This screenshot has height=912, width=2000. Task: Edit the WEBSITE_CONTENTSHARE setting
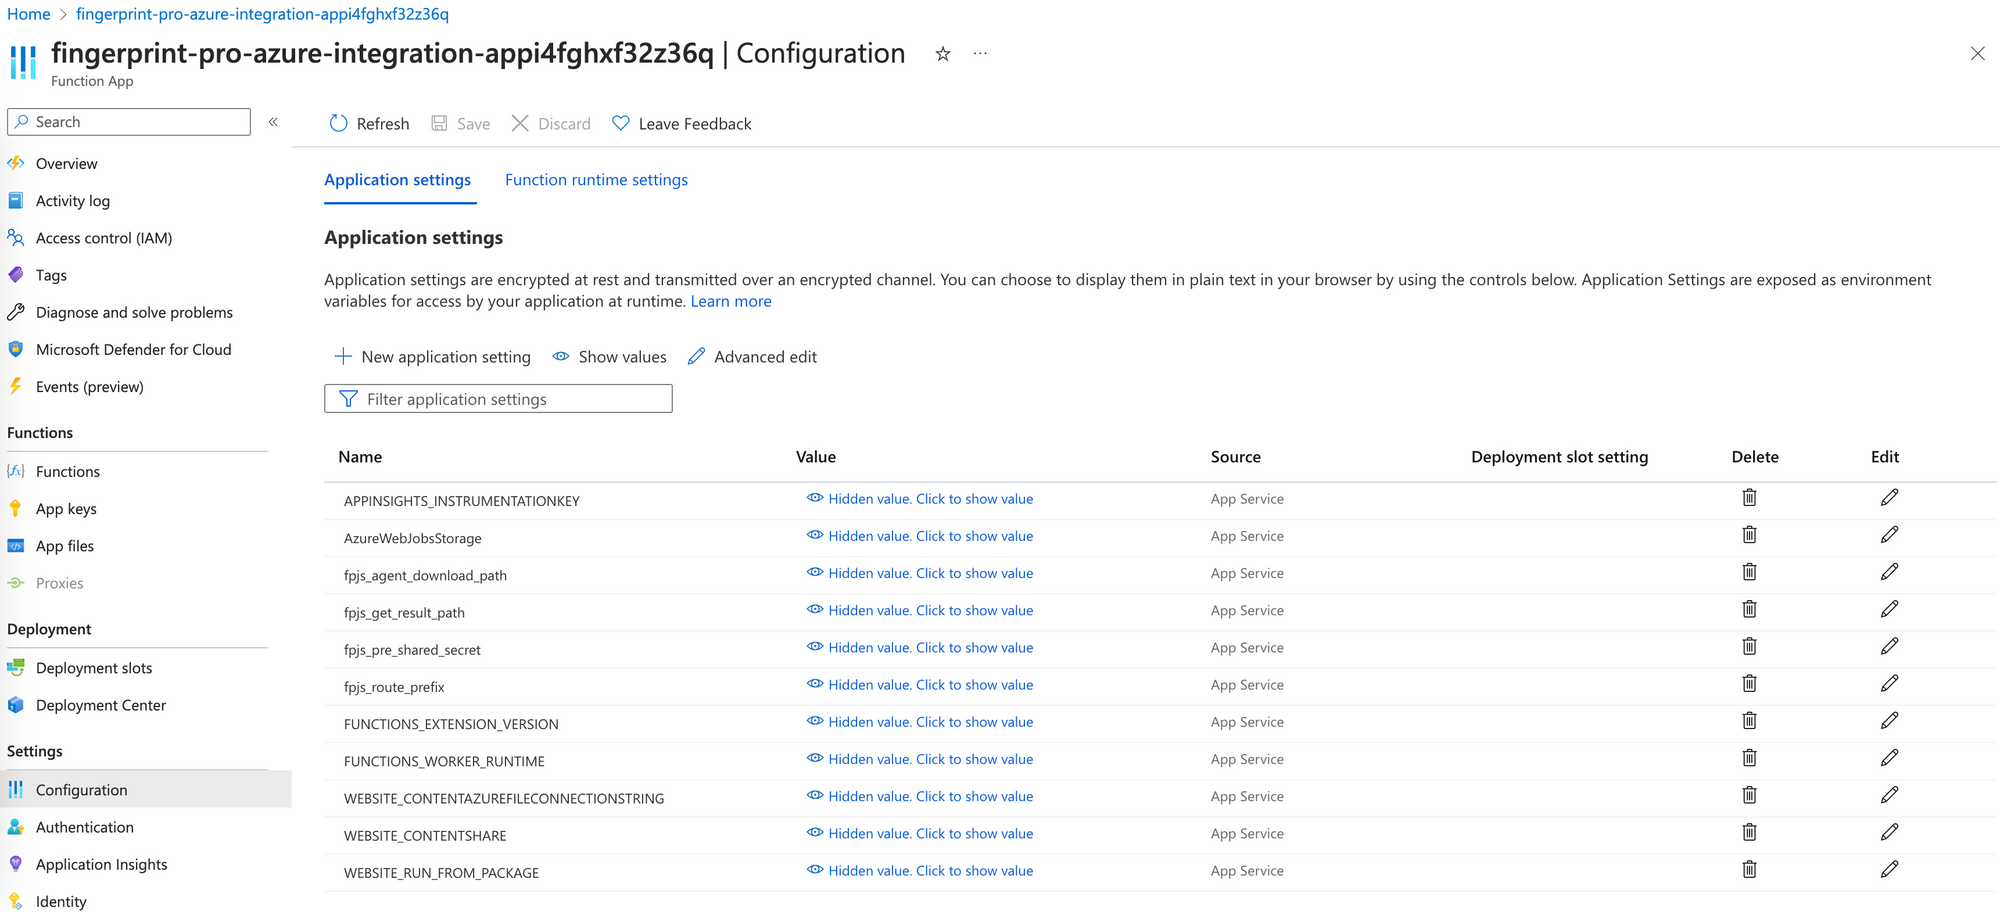coord(1889,832)
